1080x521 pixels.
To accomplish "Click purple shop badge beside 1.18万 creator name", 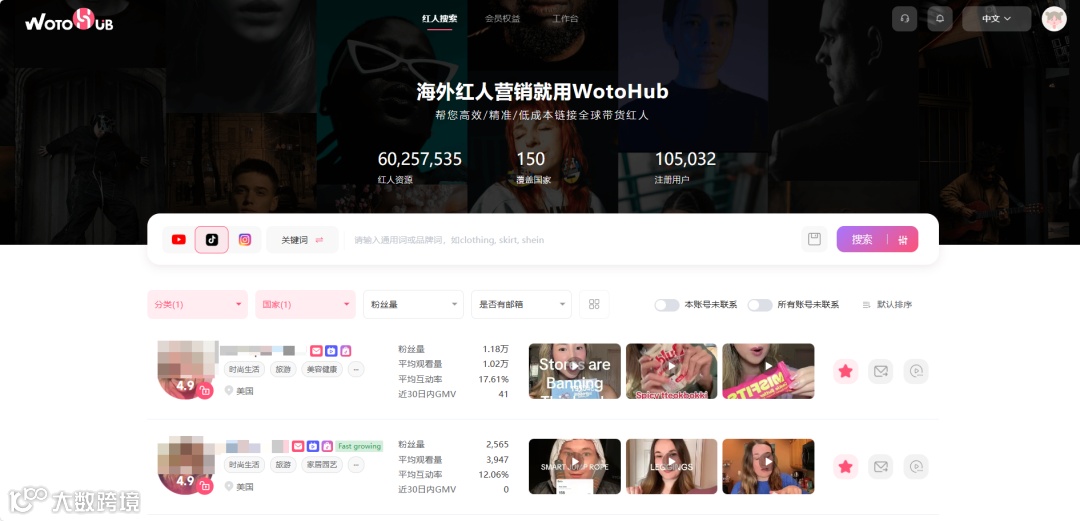I will click(x=346, y=350).
